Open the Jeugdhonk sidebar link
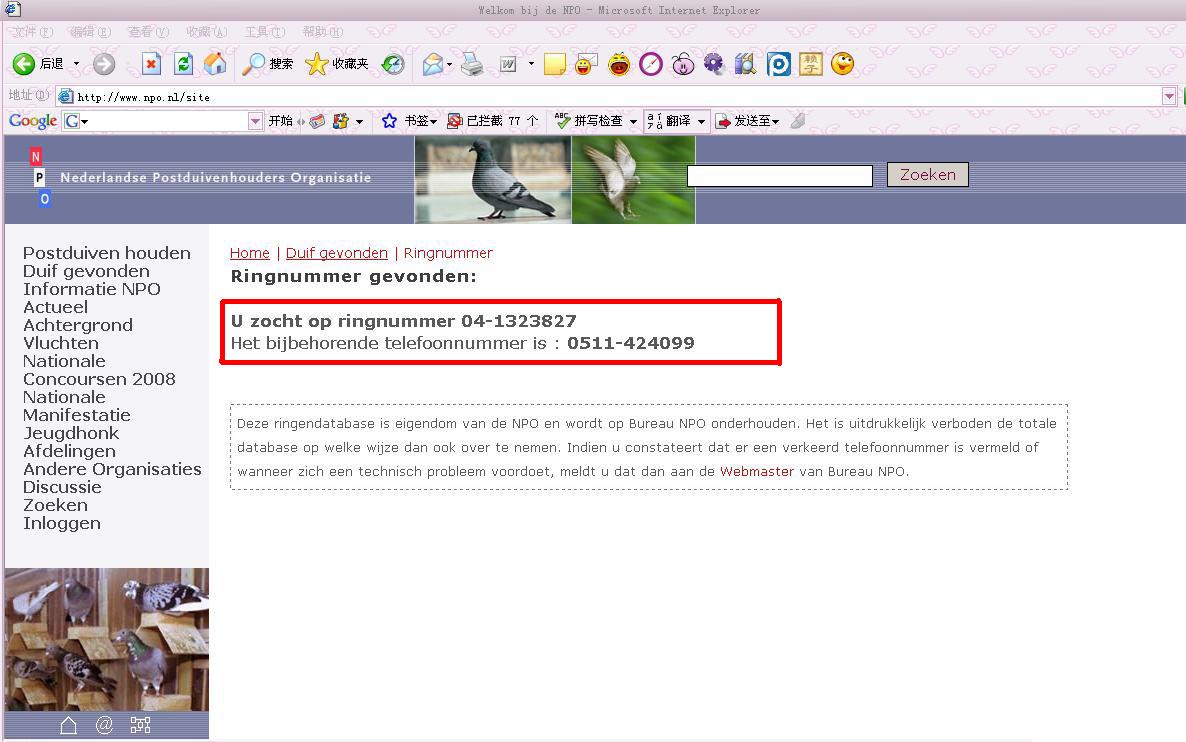This screenshot has height=742, width=1186. coord(71,433)
